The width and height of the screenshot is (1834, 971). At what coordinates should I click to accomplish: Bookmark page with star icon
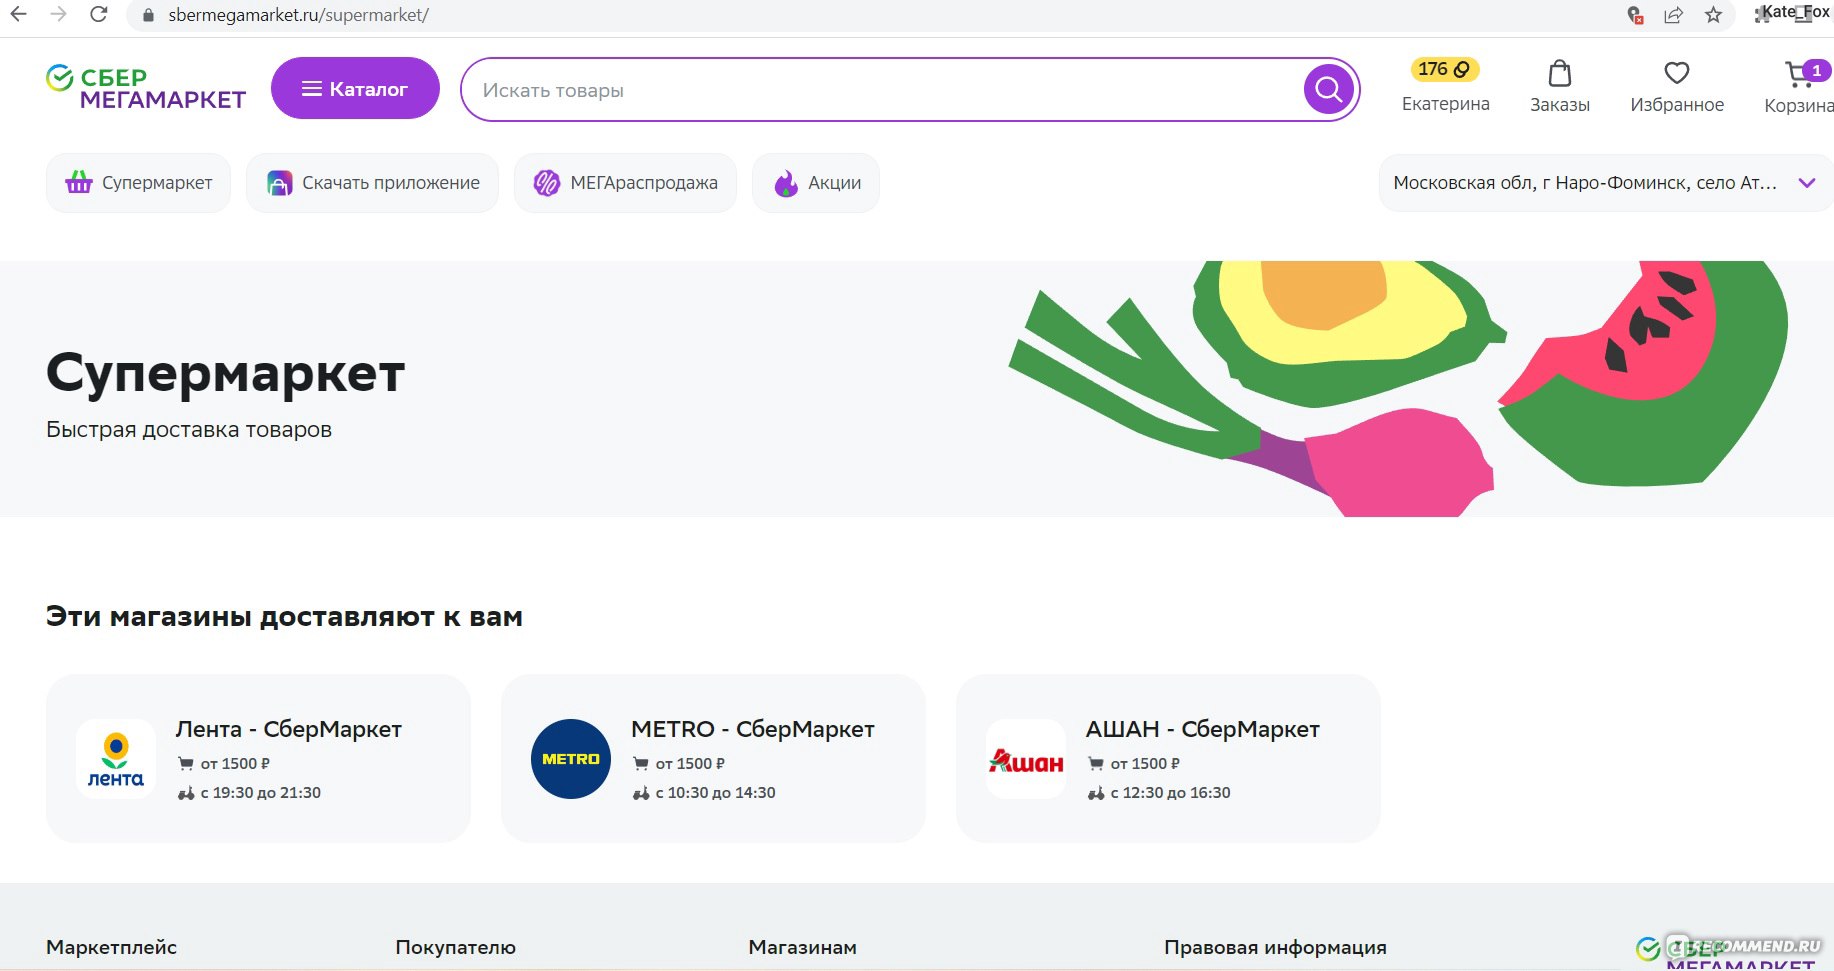(x=1713, y=15)
